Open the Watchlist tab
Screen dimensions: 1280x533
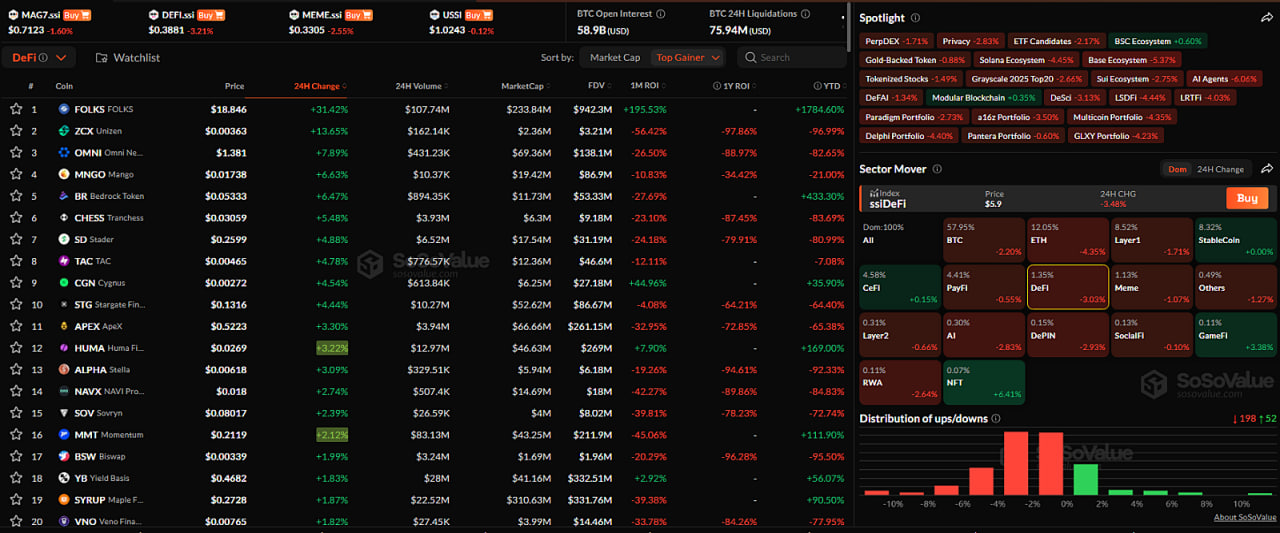coord(128,58)
